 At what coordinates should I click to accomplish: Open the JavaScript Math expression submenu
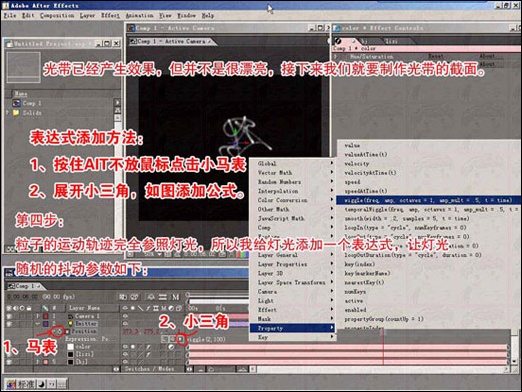click(292, 218)
